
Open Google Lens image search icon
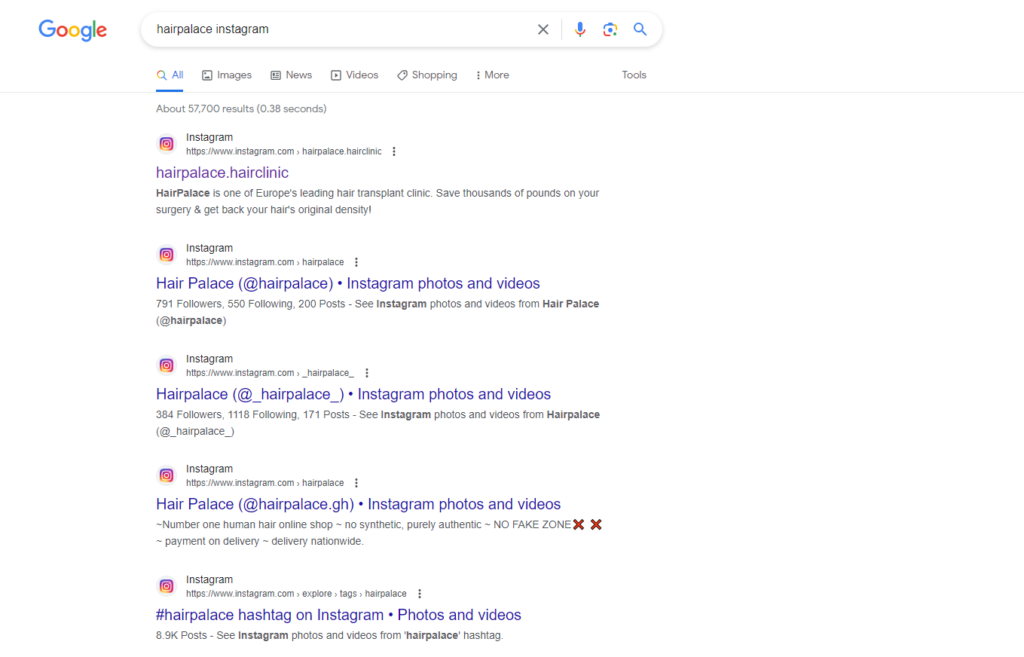[x=610, y=30]
